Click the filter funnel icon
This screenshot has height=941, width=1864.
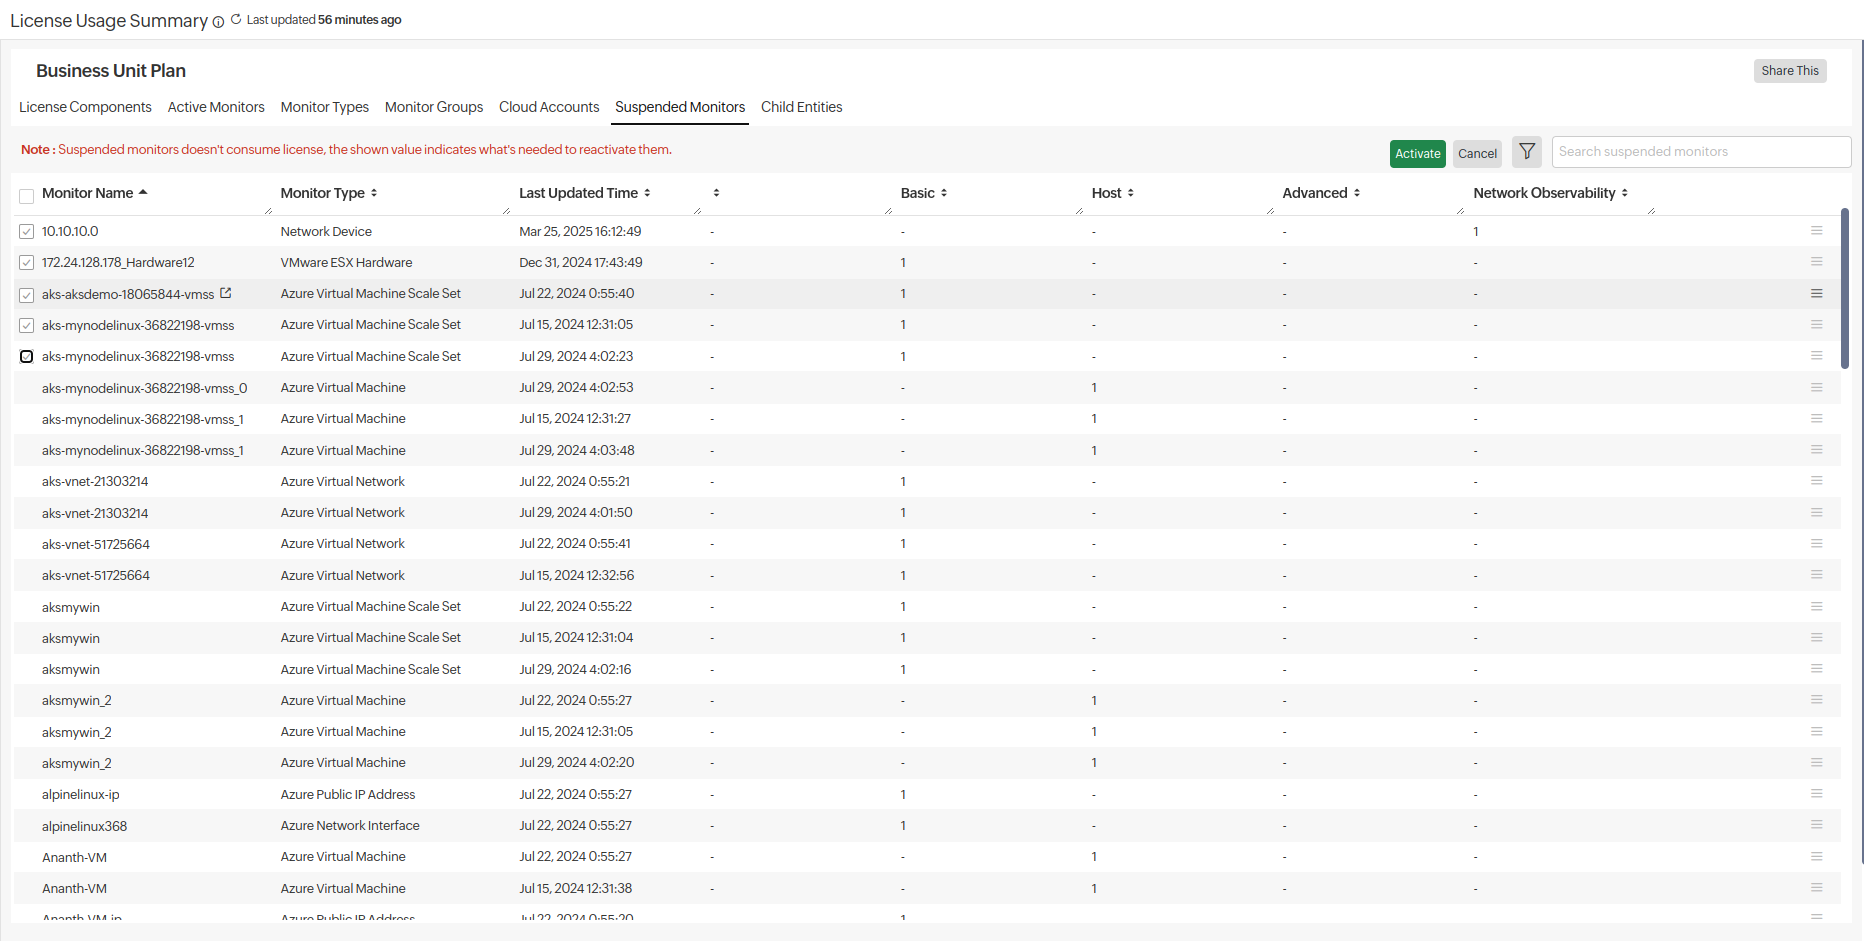[1526, 152]
